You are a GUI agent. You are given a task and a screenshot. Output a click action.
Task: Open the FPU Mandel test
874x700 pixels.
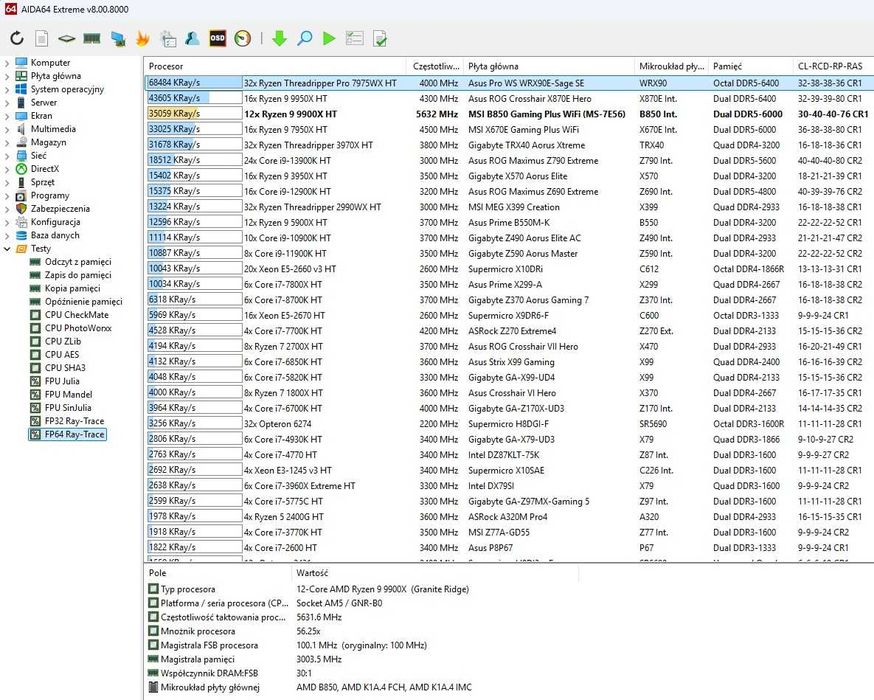[x=69, y=395]
